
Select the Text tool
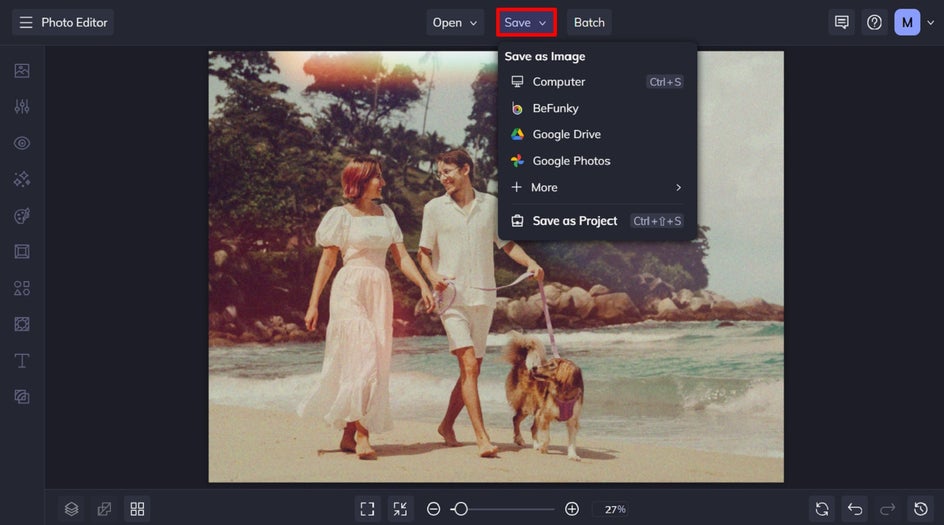tap(22, 361)
